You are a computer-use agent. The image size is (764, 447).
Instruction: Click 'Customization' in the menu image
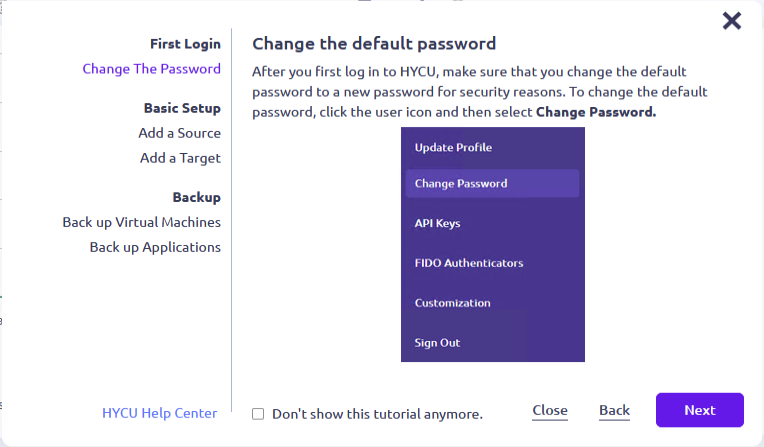452,303
